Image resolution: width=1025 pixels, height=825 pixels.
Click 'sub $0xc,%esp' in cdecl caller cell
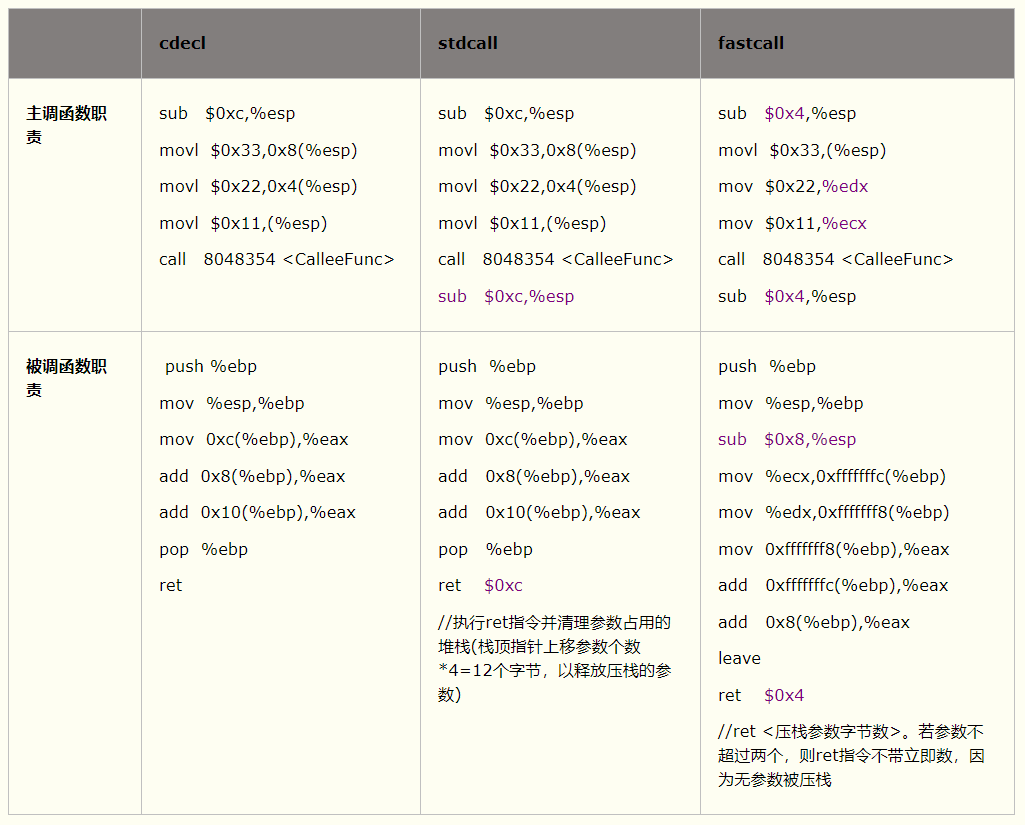pos(227,114)
